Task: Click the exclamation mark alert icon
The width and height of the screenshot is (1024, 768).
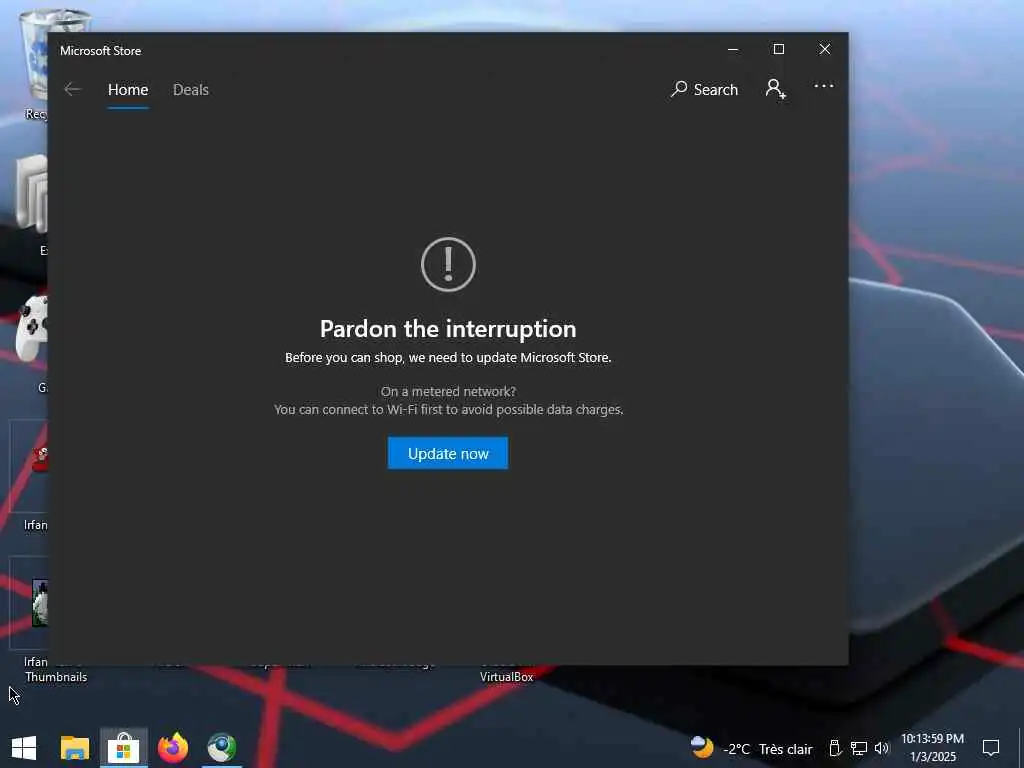Action: point(448,264)
